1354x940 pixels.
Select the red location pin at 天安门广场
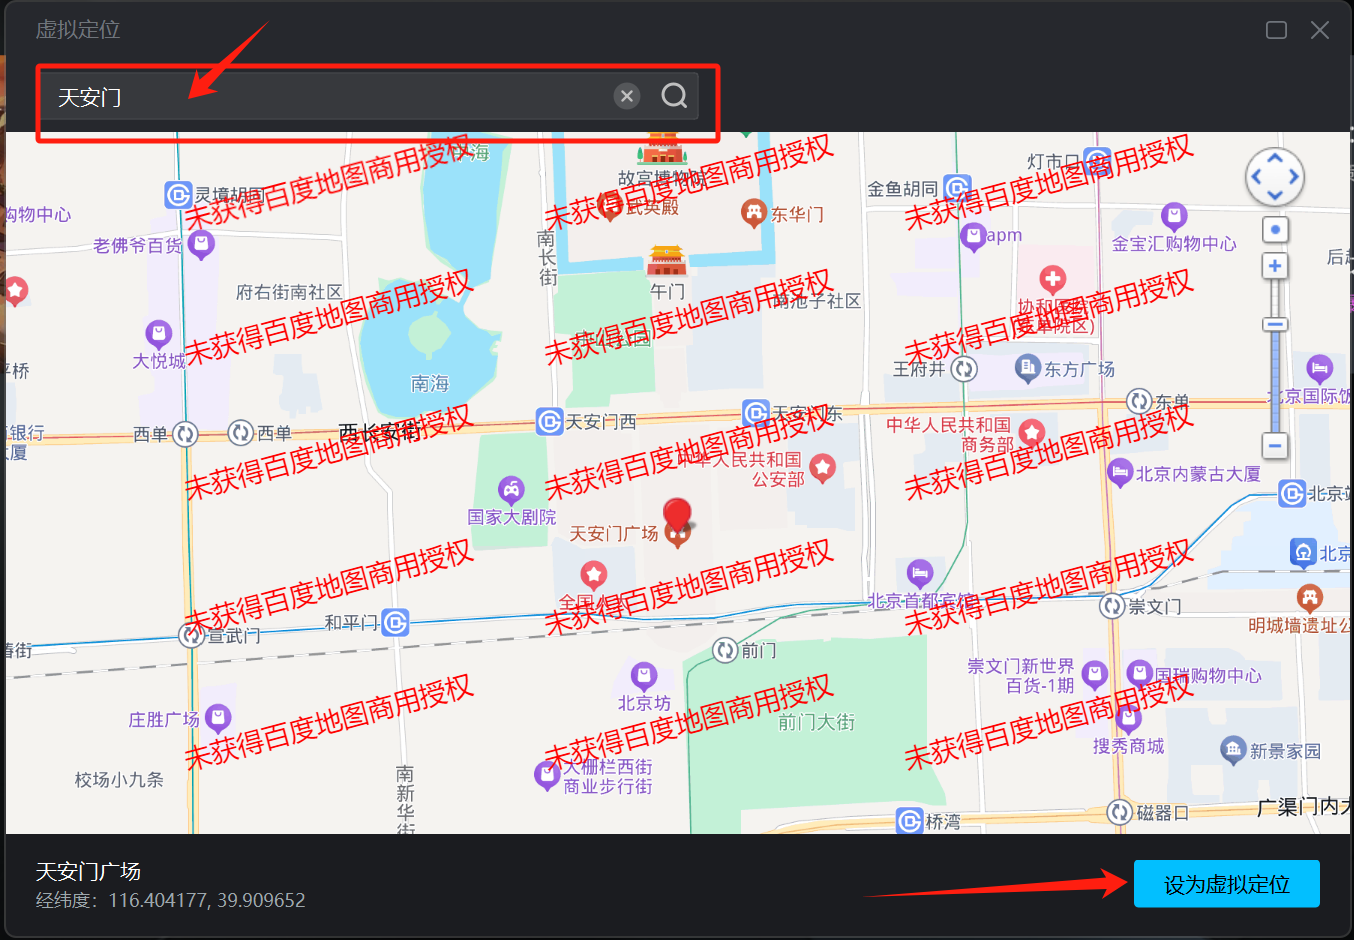(678, 514)
